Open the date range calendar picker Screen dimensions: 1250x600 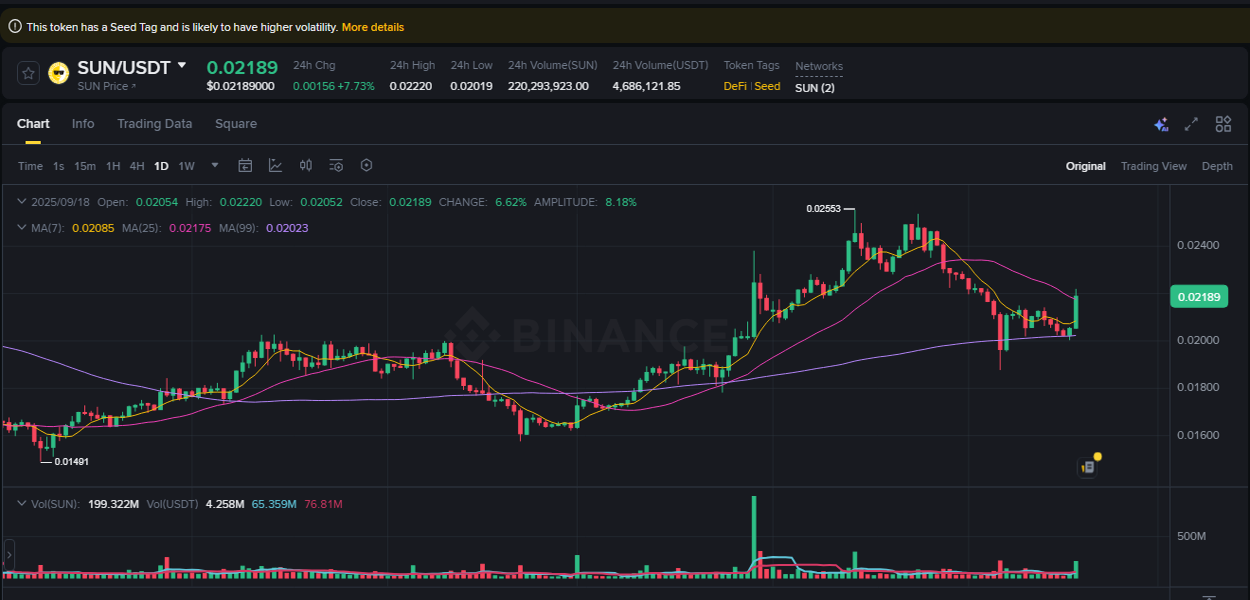click(245, 165)
